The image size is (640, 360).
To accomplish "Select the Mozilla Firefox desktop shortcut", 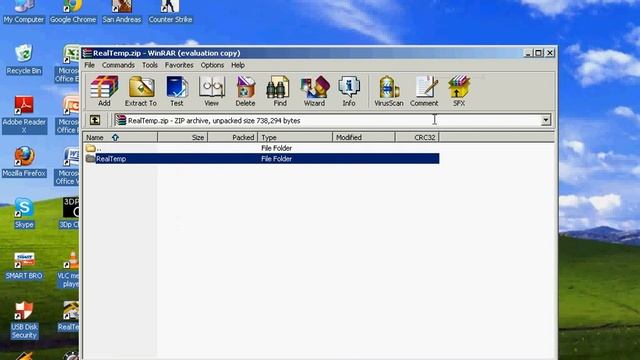I will (x=24, y=162).
